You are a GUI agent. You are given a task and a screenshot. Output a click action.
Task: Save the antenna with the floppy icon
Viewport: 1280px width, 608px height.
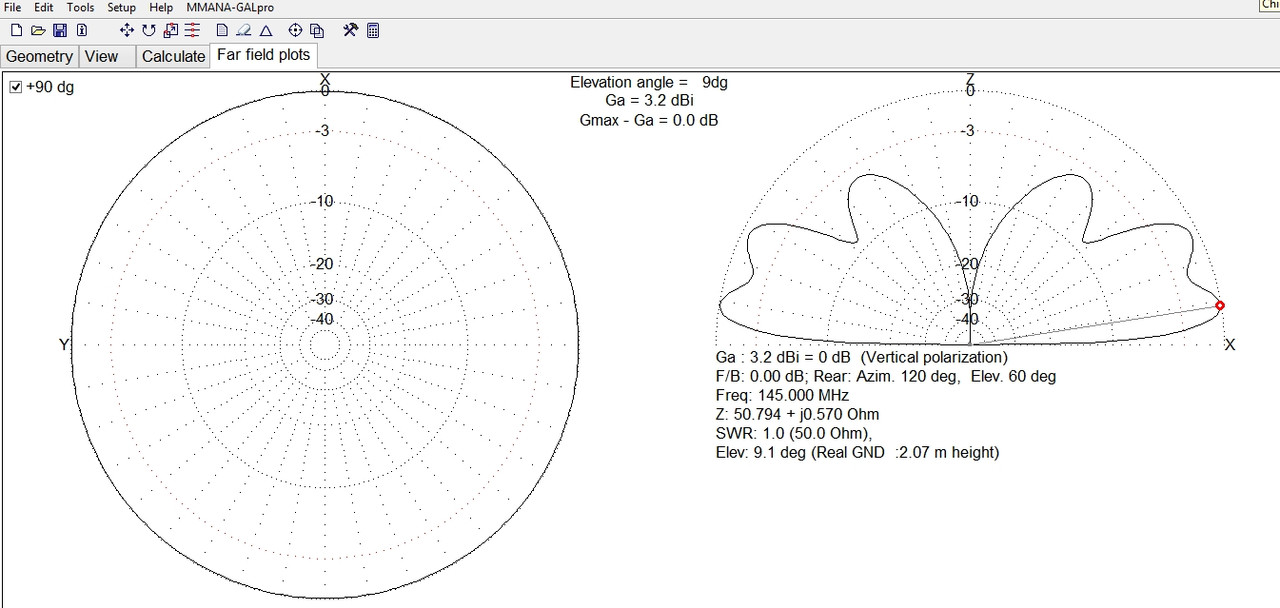[60, 31]
